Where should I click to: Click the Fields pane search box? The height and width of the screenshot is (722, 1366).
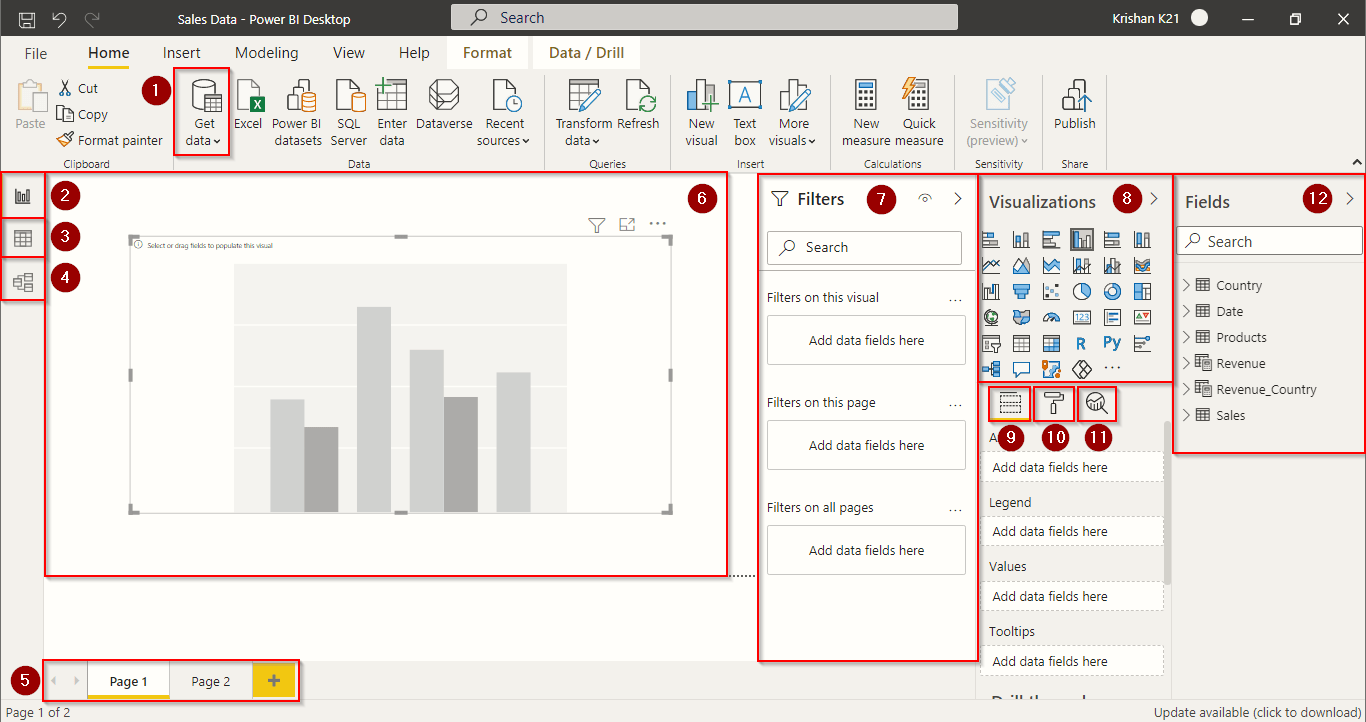click(x=1268, y=240)
